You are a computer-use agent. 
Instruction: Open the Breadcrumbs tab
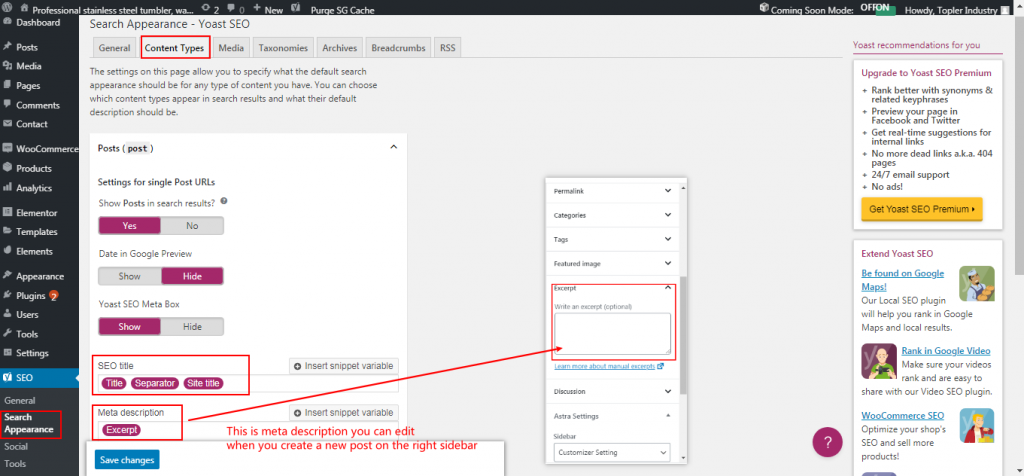pyautogui.click(x=398, y=47)
